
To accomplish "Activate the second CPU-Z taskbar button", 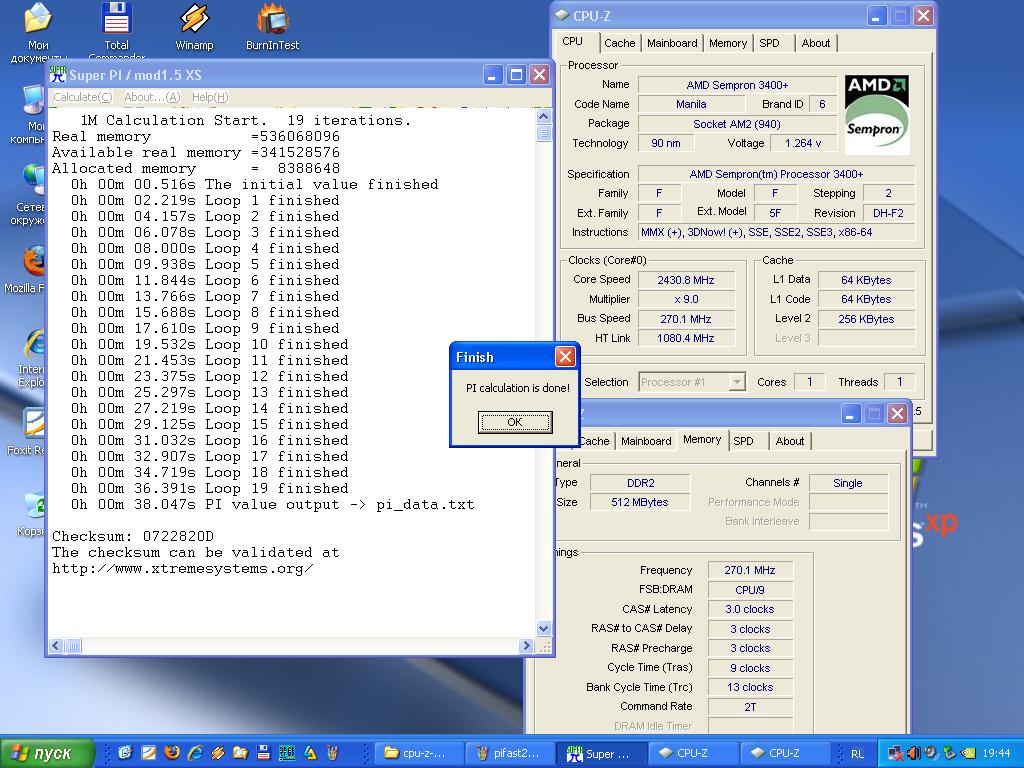I will 784,753.
